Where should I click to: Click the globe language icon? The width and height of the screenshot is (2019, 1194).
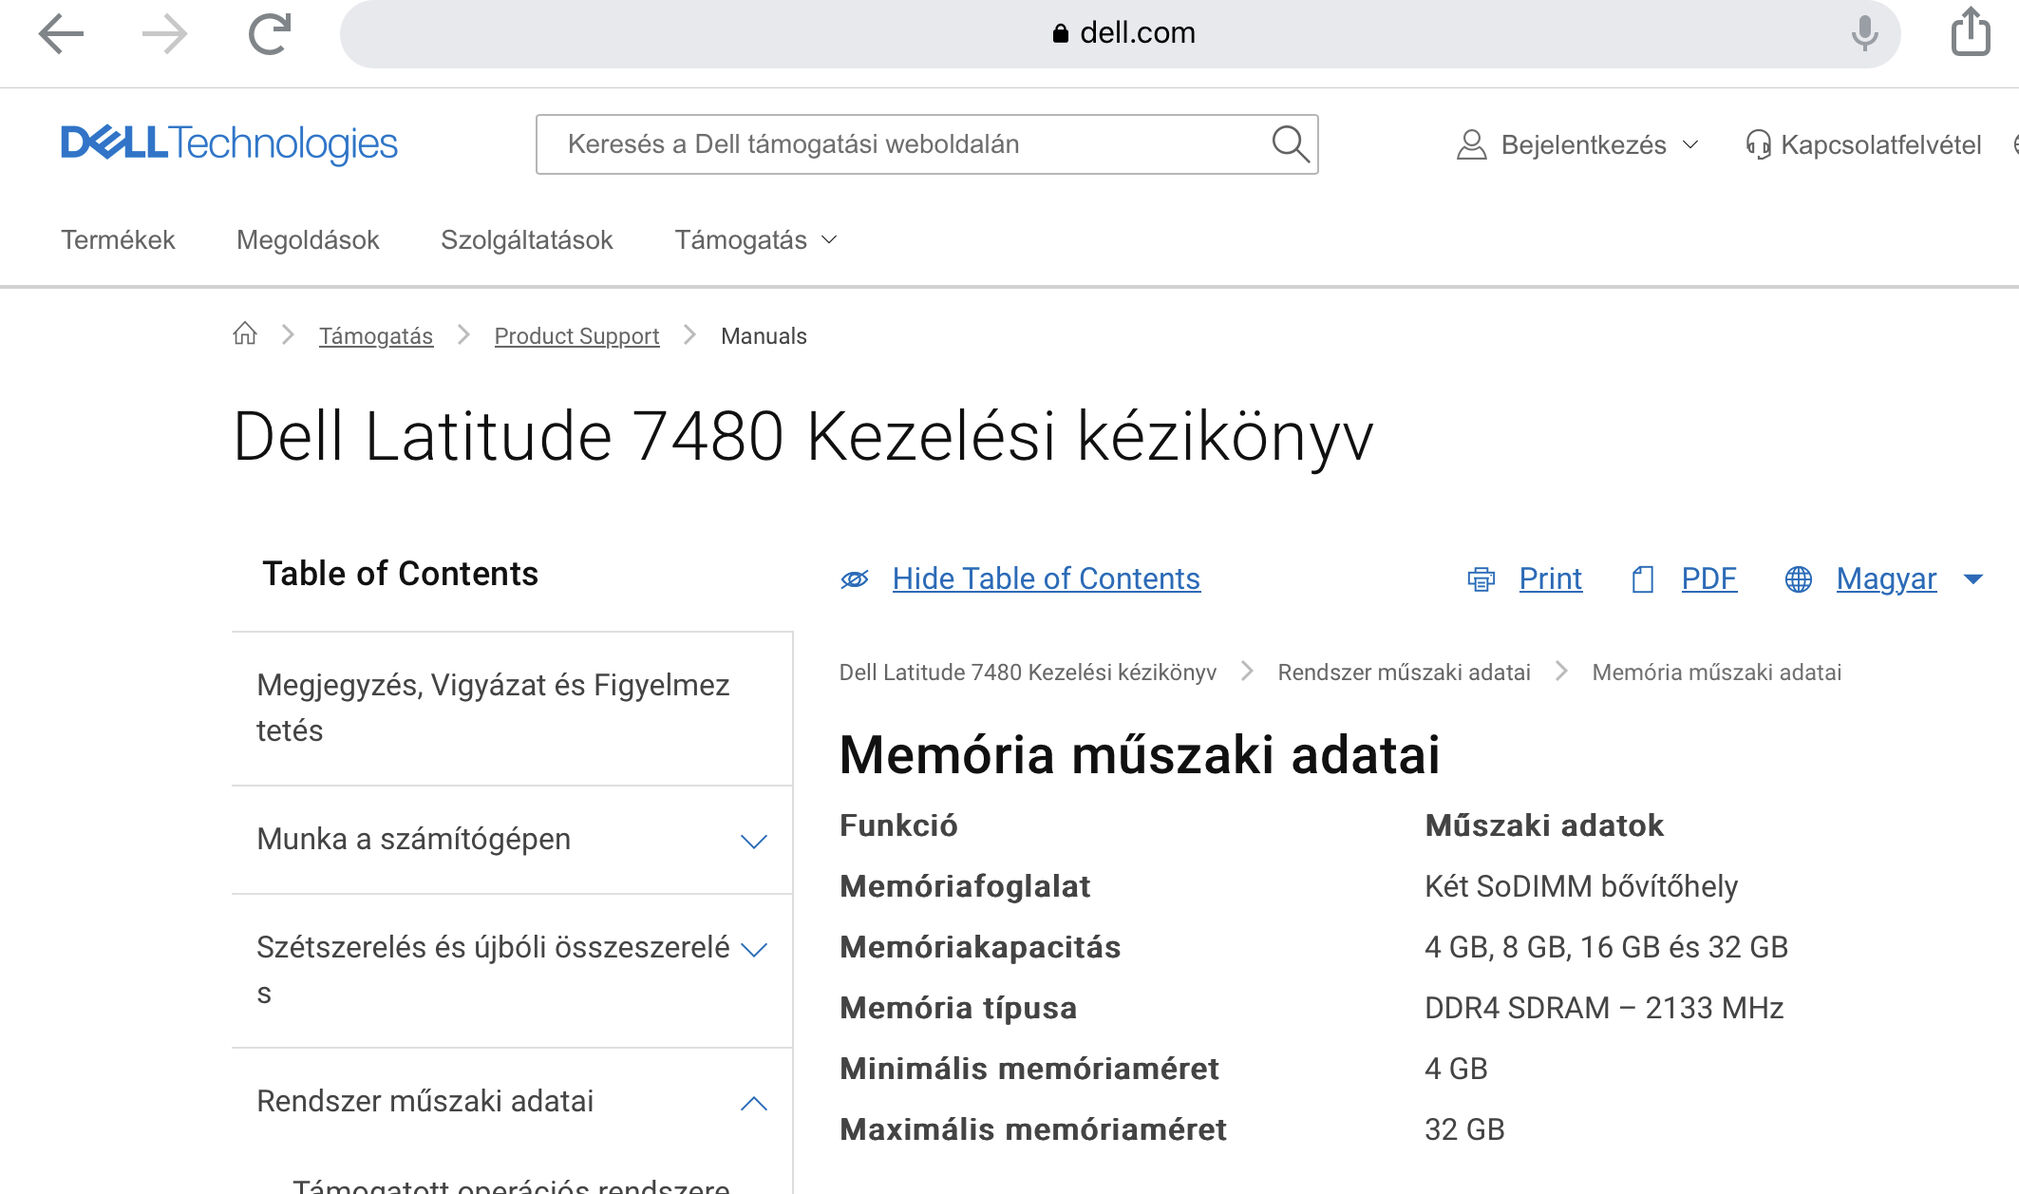[1798, 579]
